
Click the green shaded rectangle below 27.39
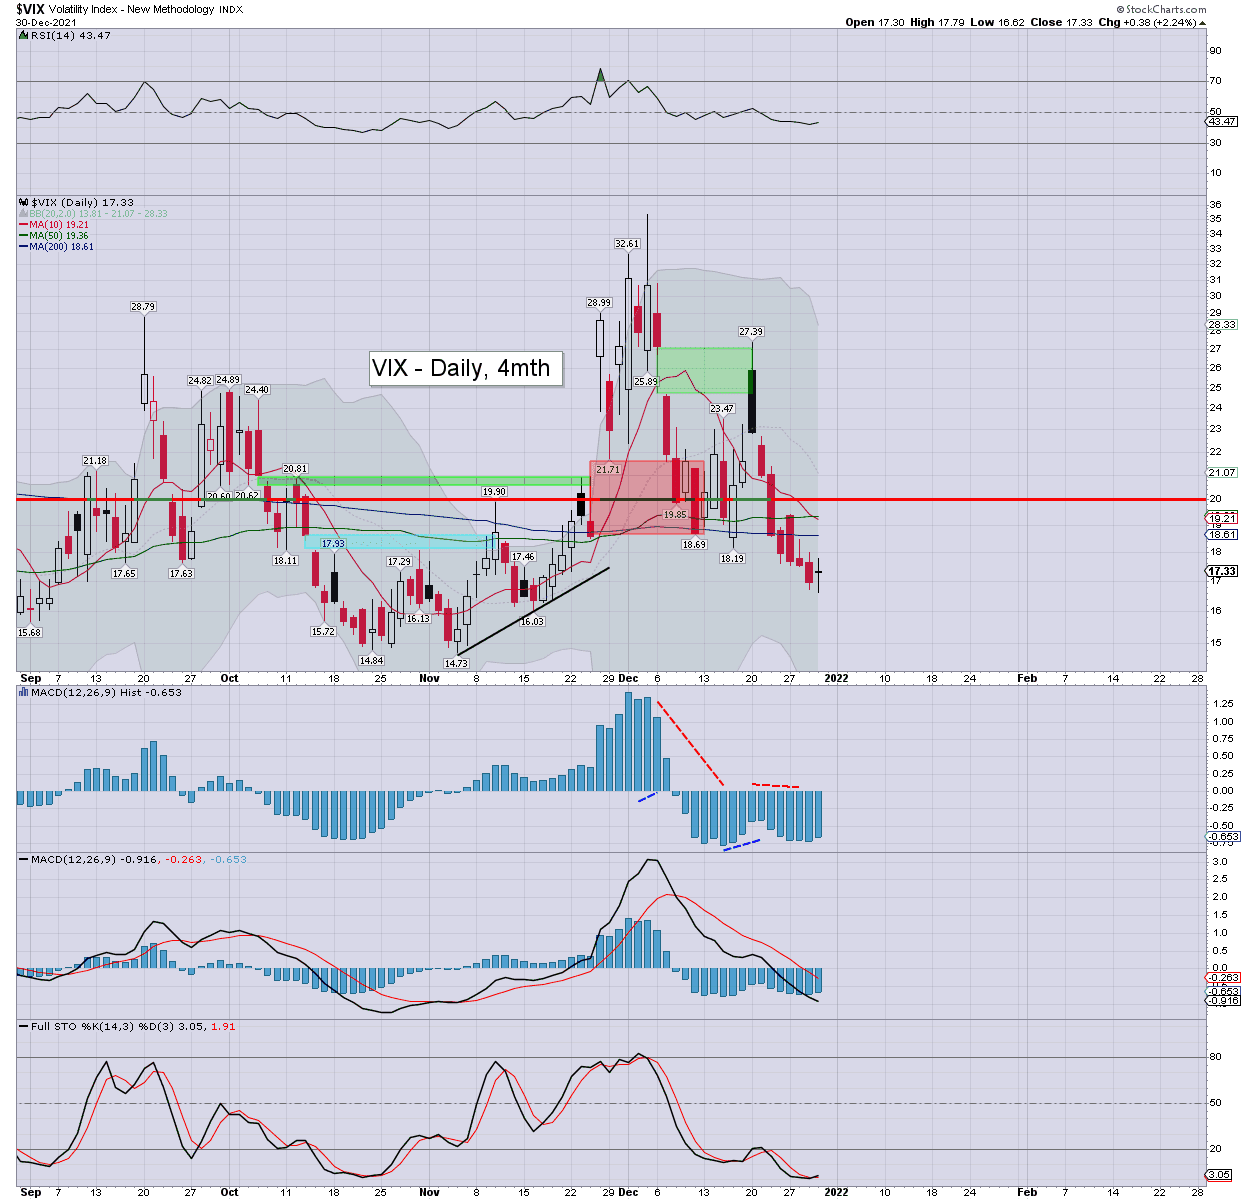(x=704, y=370)
